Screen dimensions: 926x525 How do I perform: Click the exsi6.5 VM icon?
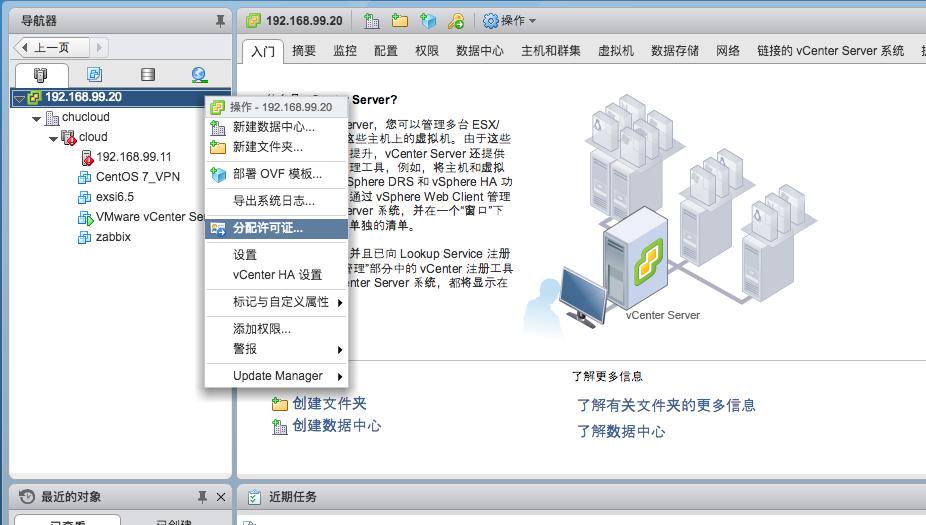tap(84, 198)
